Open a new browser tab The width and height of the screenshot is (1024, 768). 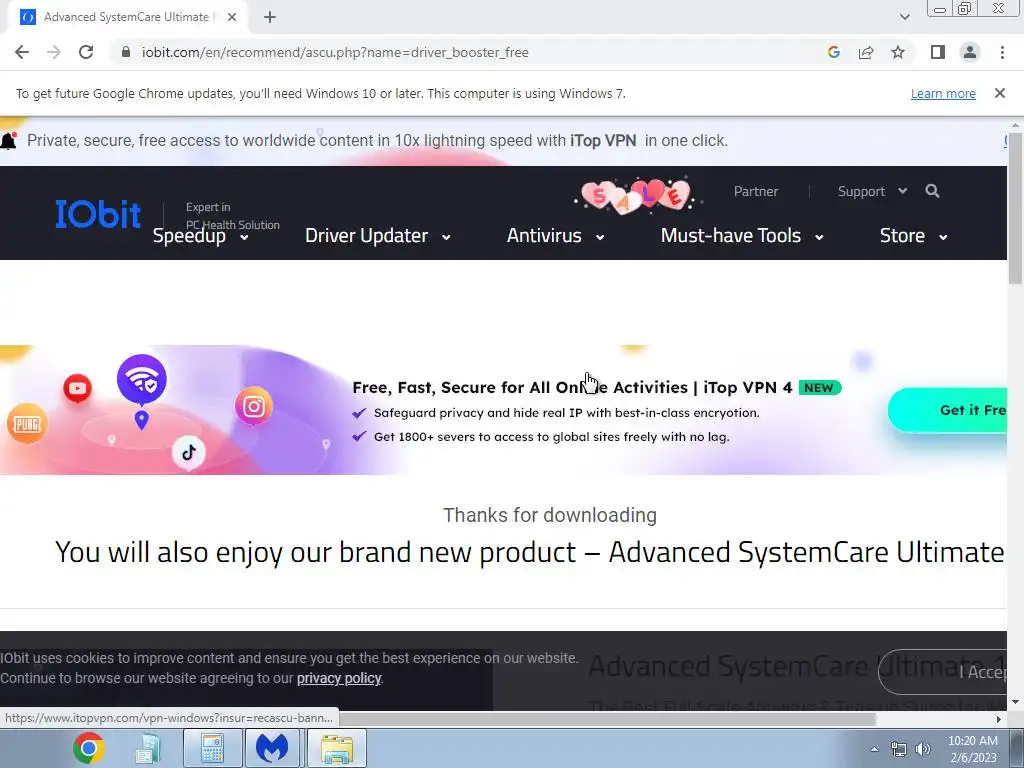tap(270, 17)
